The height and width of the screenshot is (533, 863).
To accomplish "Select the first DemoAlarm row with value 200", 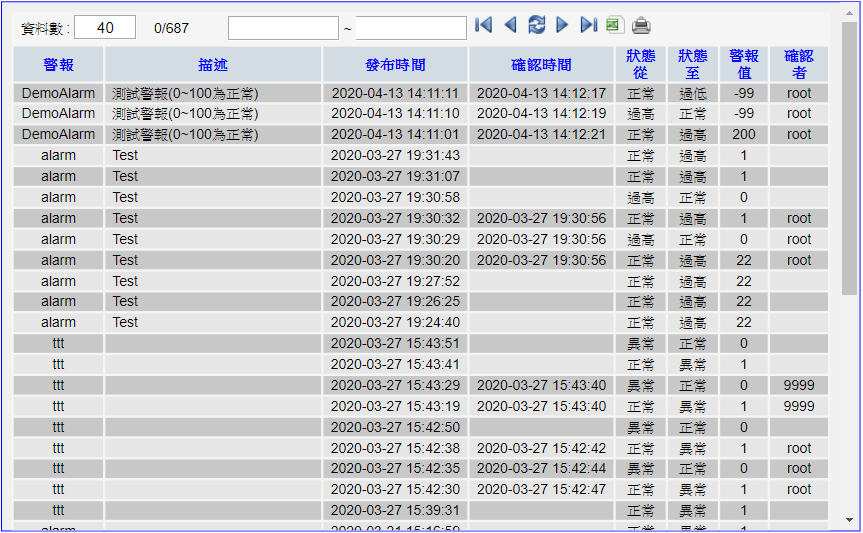I will [x=58, y=134].
